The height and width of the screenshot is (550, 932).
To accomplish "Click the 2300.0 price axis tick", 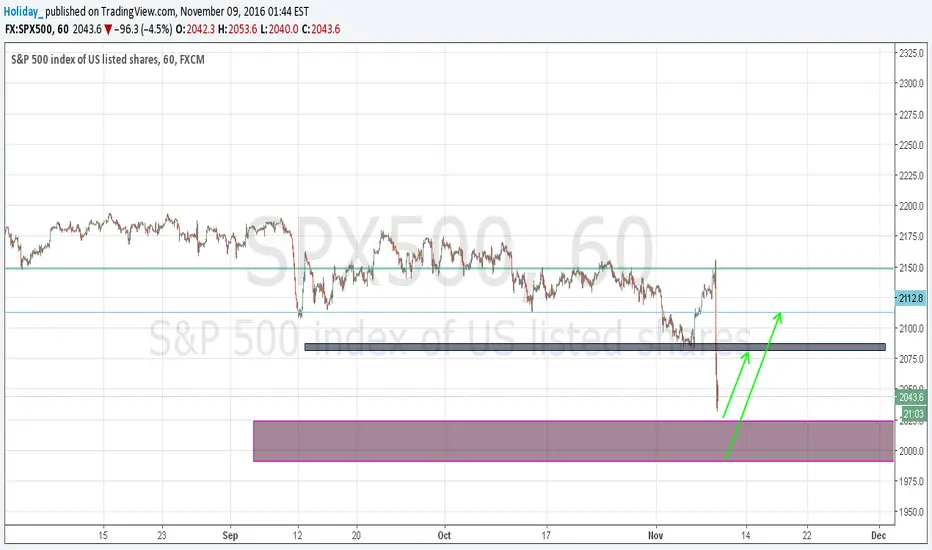I will (911, 84).
